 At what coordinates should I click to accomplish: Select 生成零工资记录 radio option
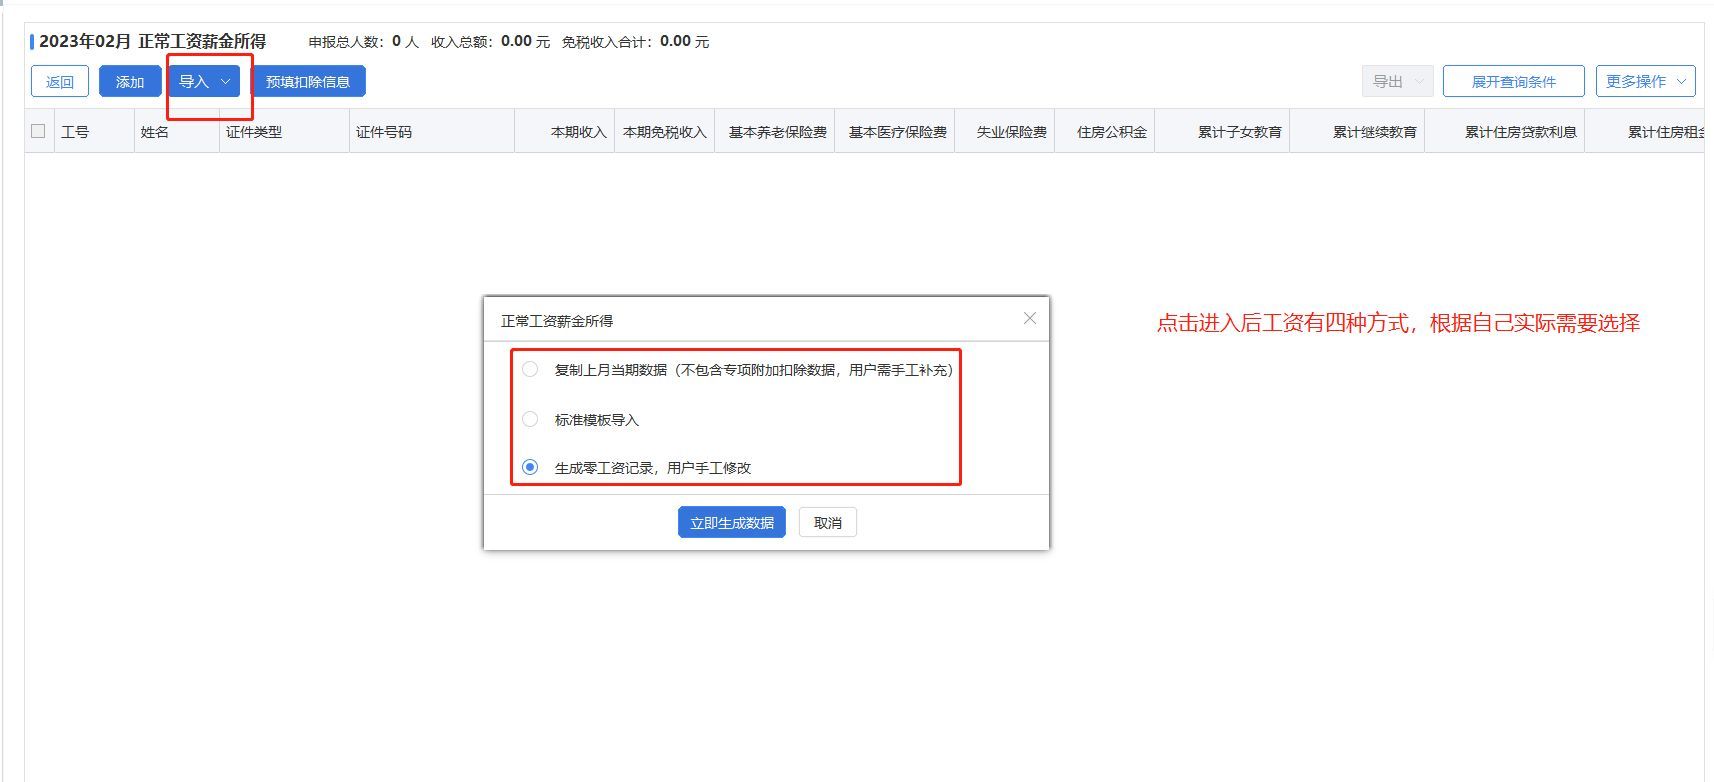pos(530,467)
